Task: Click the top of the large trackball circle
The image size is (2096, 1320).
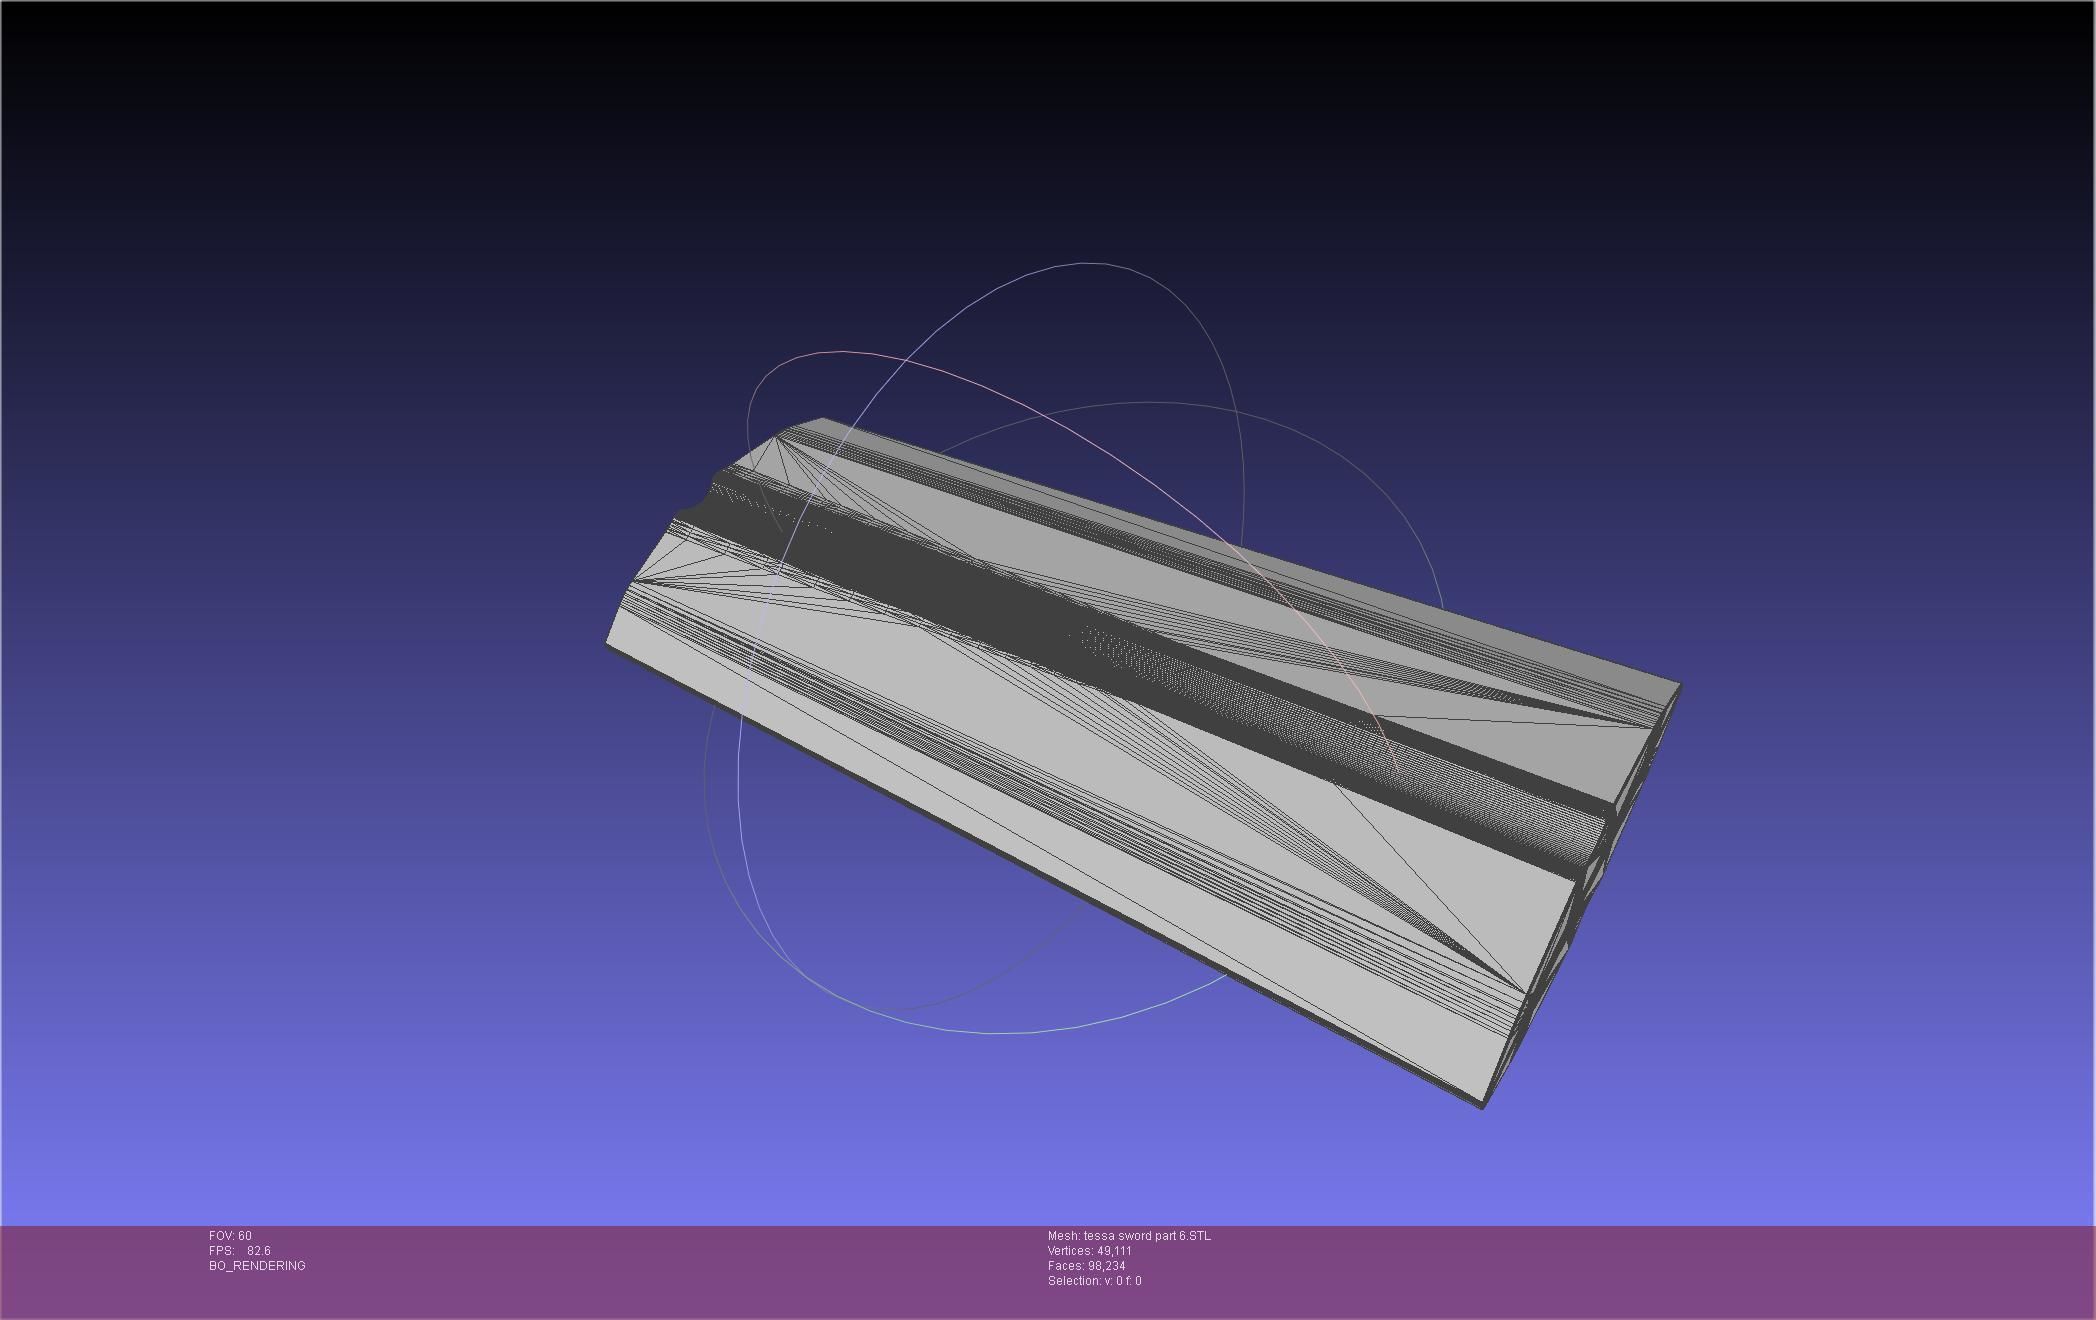Action: [x=1090, y=264]
